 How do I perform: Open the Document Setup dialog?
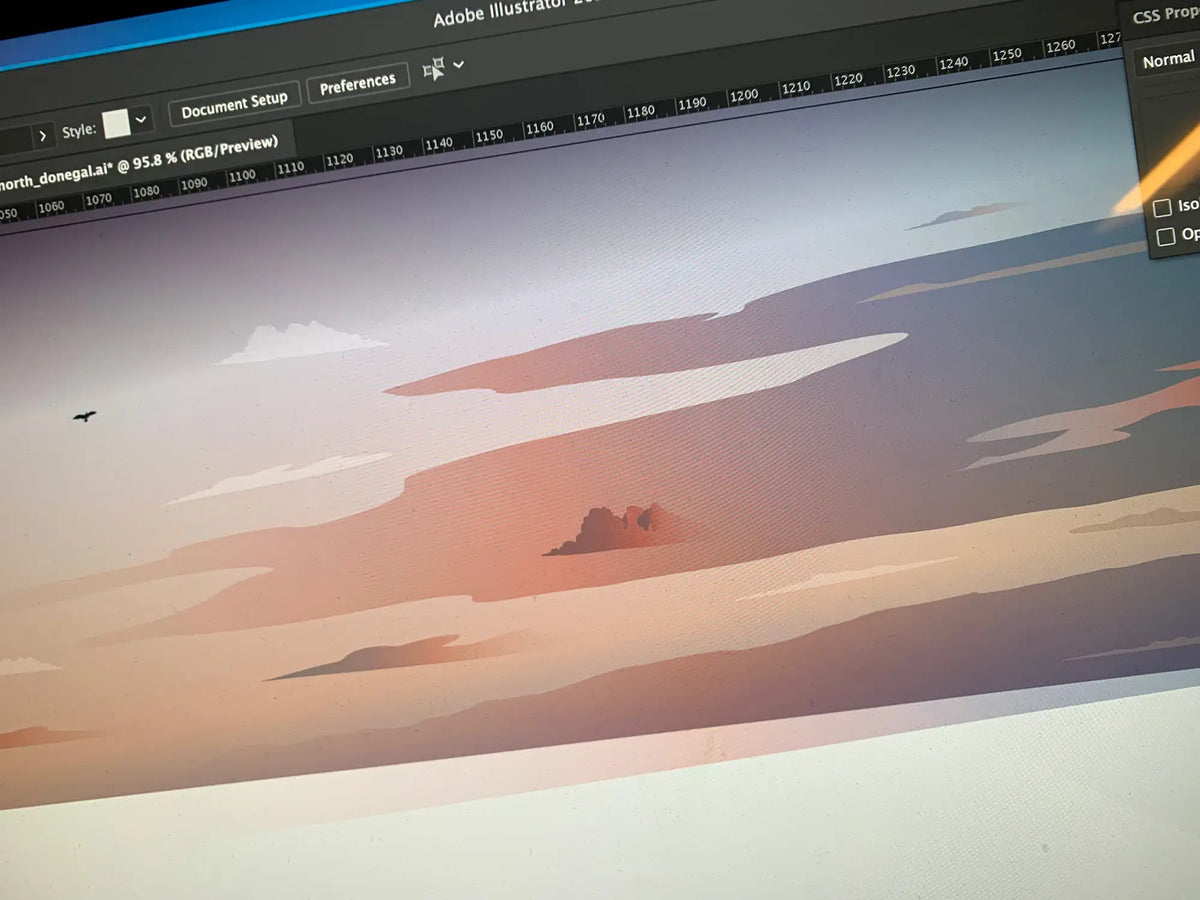click(234, 103)
